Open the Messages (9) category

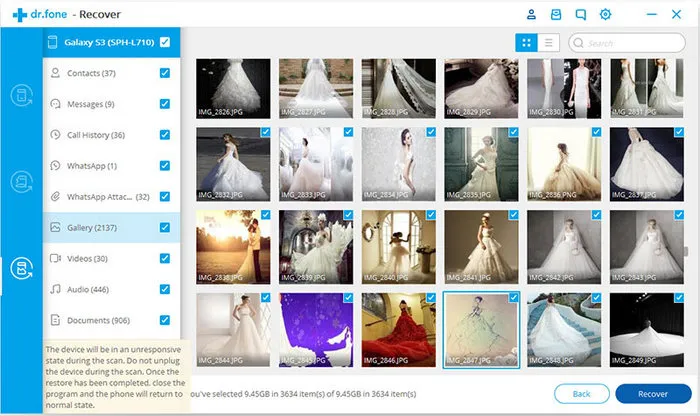pyautogui.click(x=90, y=104)
